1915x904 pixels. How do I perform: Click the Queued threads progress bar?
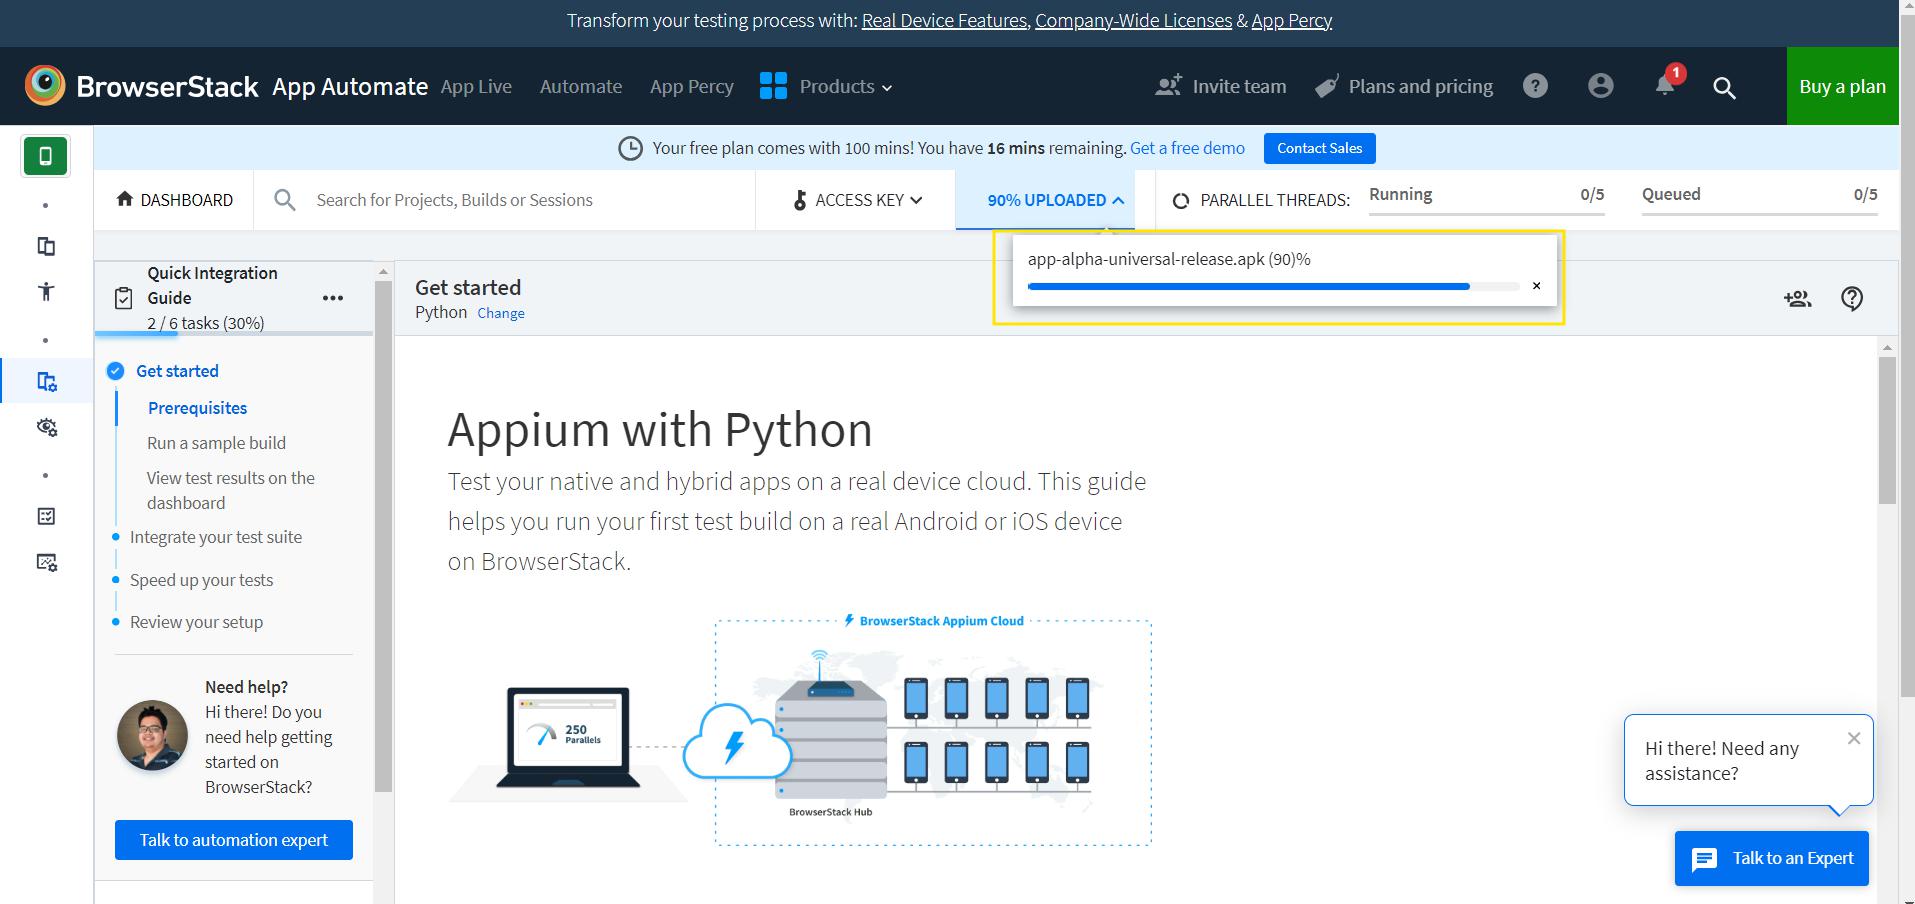click(x=1760, y=213)
